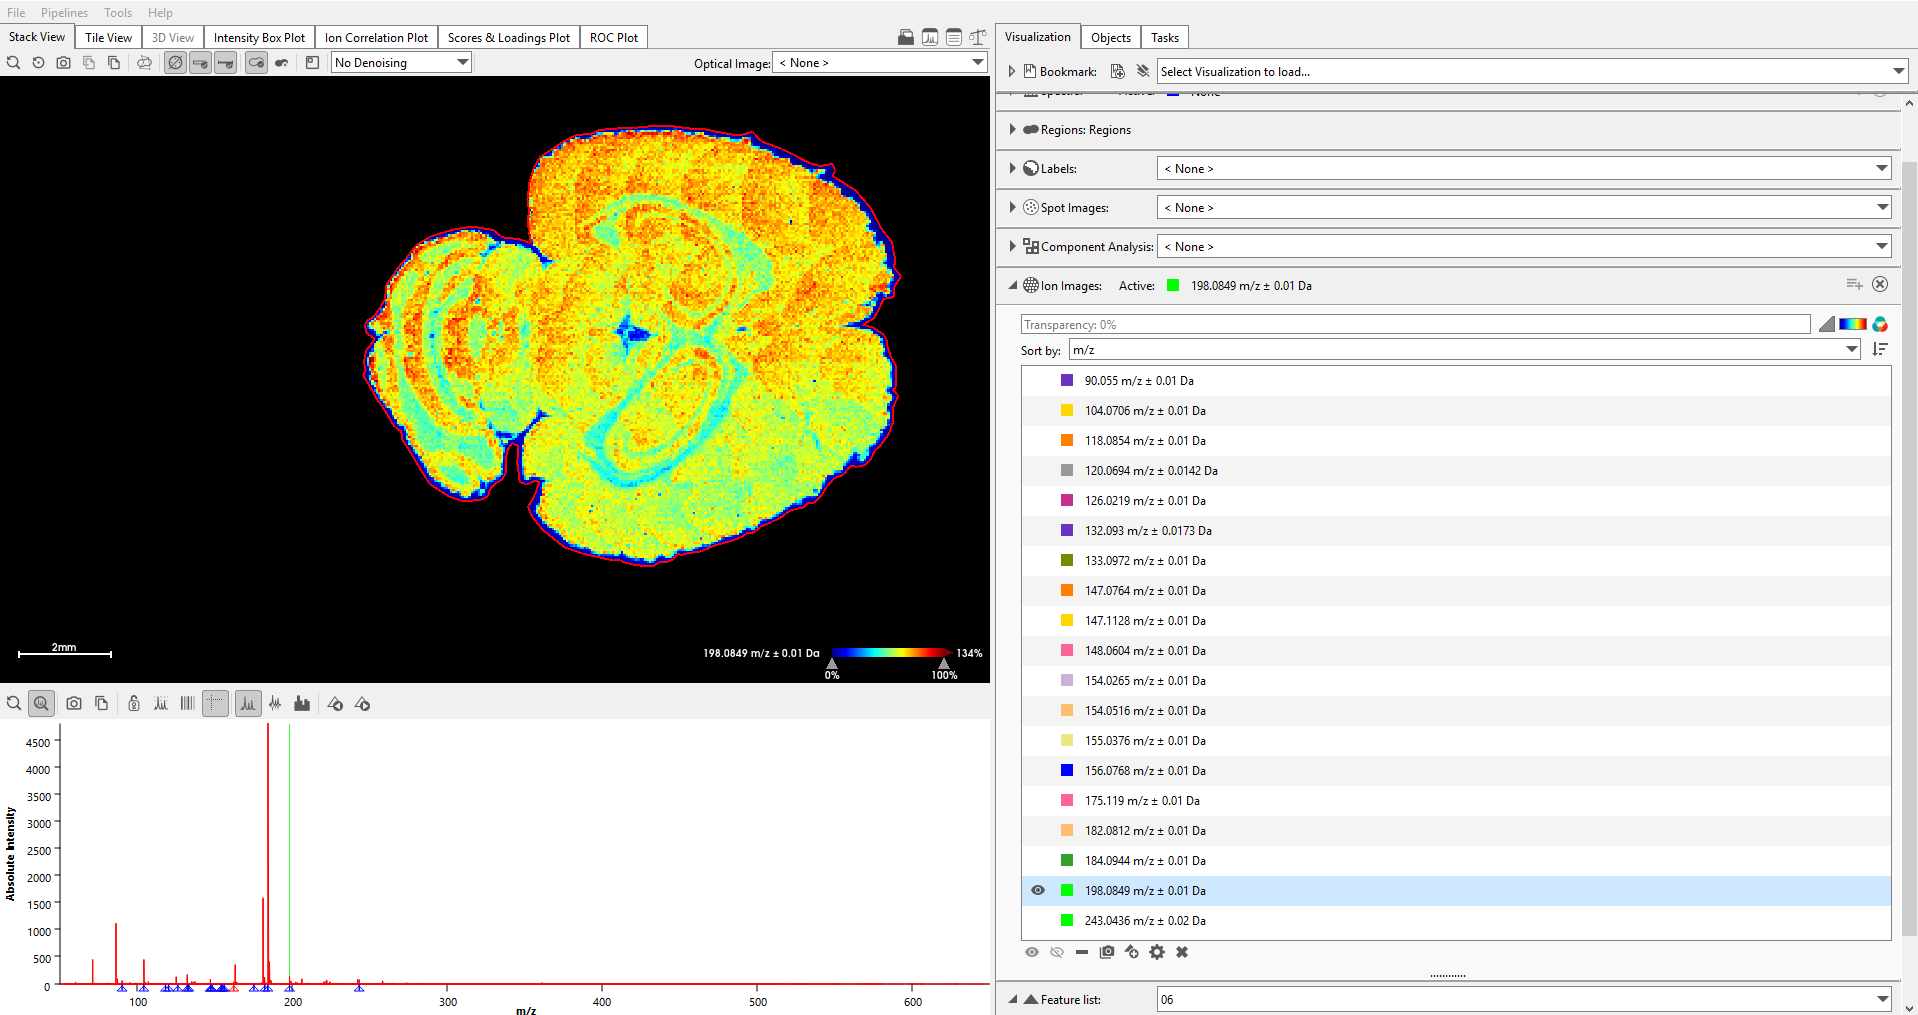Image resolution: width=1918 pixels, height=1015 pixels.
Task: Add a new visualization bookmark
Action: click(1117, 72)
